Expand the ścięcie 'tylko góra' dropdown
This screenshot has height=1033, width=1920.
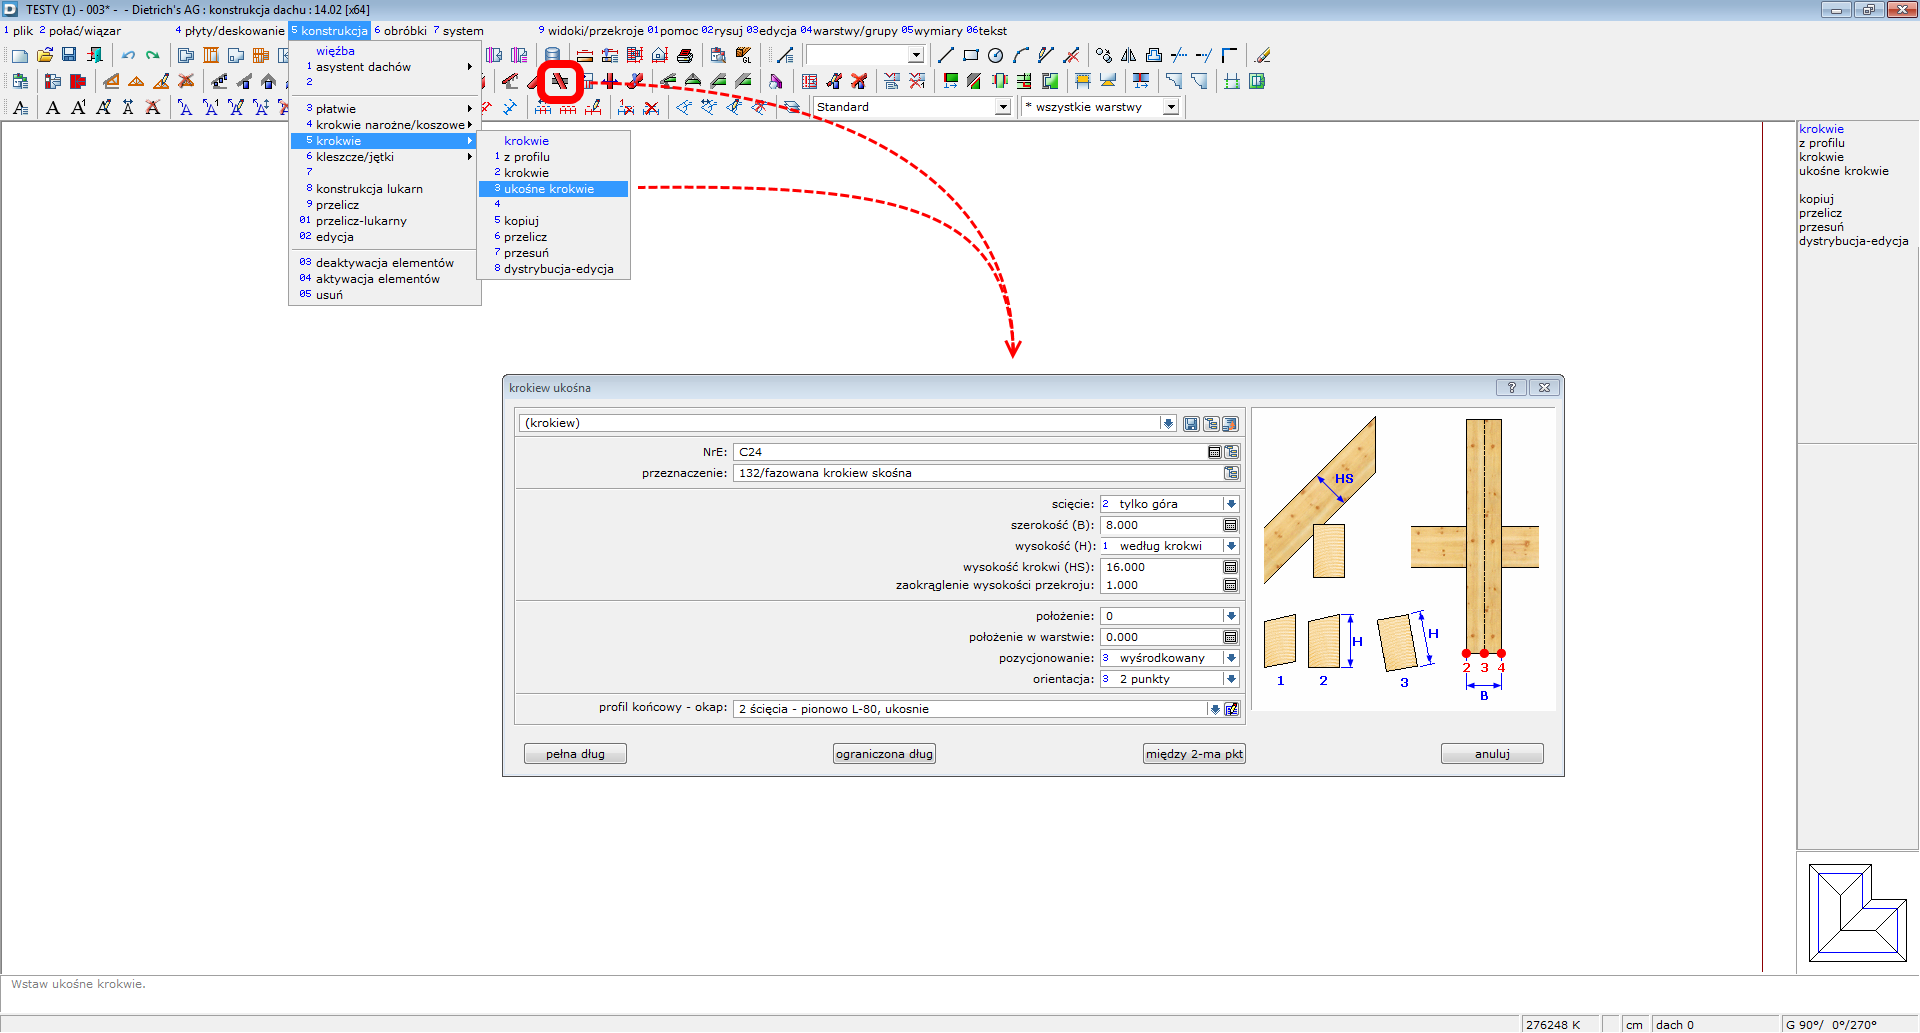1231,504
